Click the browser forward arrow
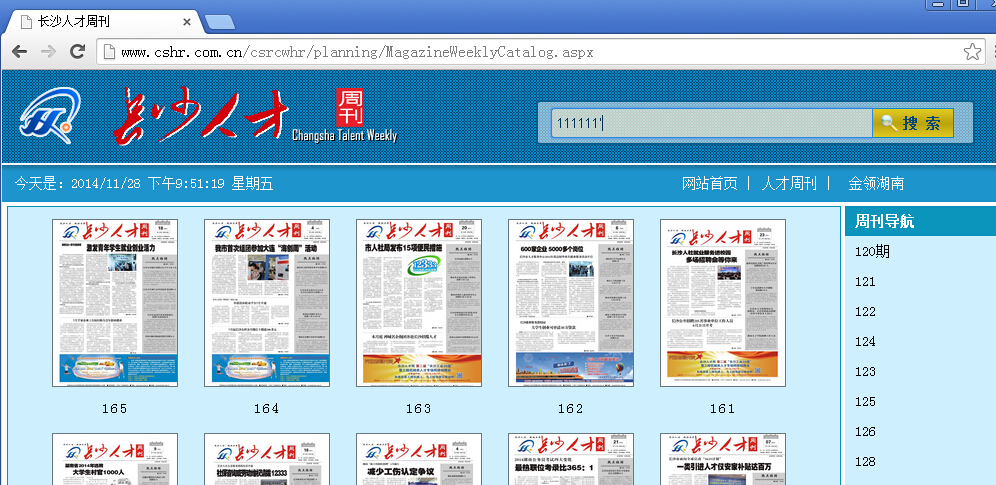 point(48,51)
